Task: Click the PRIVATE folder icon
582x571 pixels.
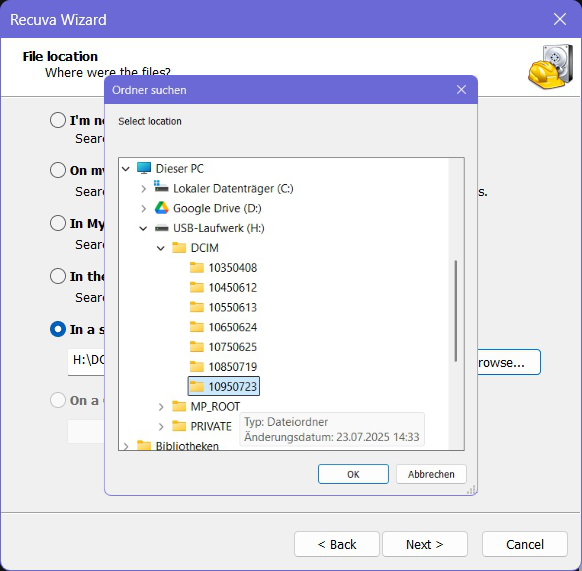Action: (x=179, y=426)
